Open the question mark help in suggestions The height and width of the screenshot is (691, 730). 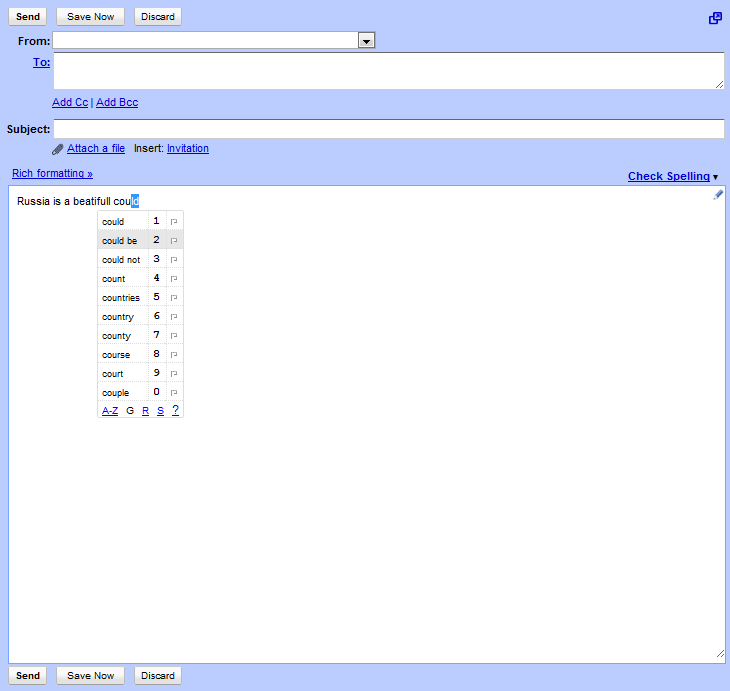175,411
